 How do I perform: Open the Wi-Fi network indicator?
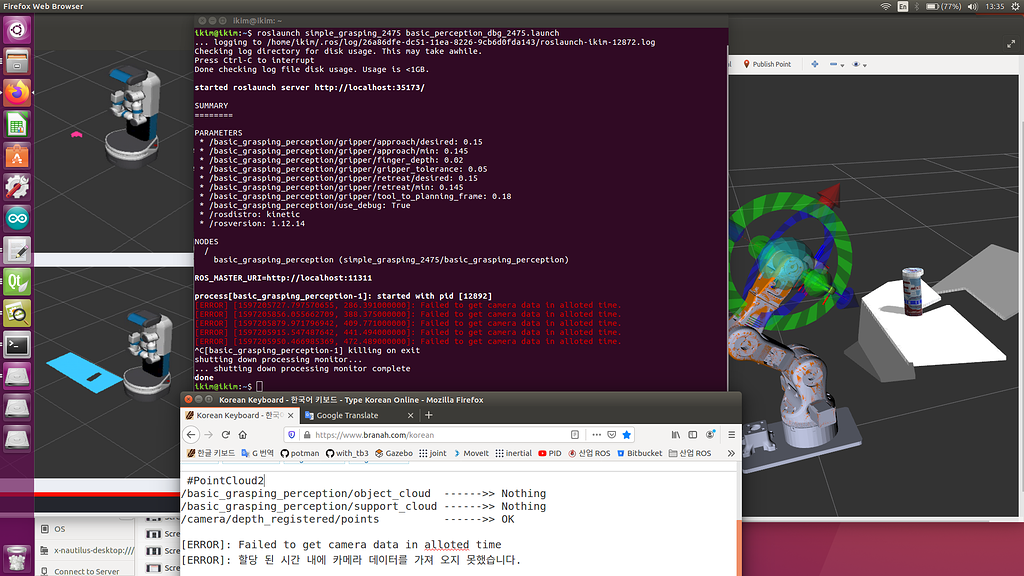coord(886,7)
